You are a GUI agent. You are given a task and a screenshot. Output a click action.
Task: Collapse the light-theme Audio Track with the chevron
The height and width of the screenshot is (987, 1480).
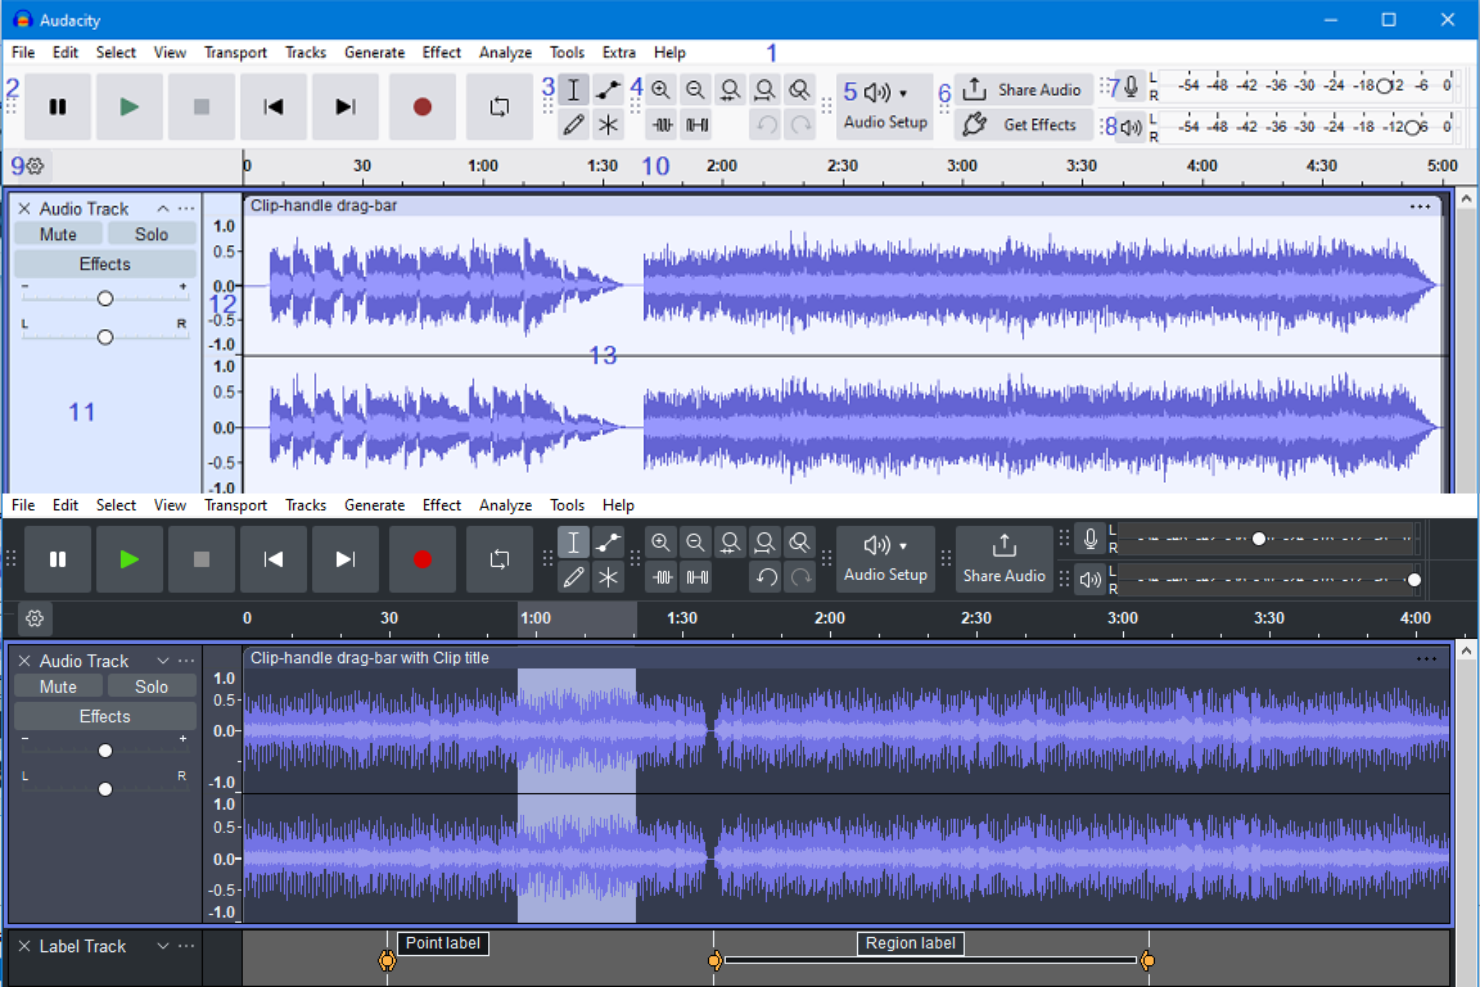162,209
